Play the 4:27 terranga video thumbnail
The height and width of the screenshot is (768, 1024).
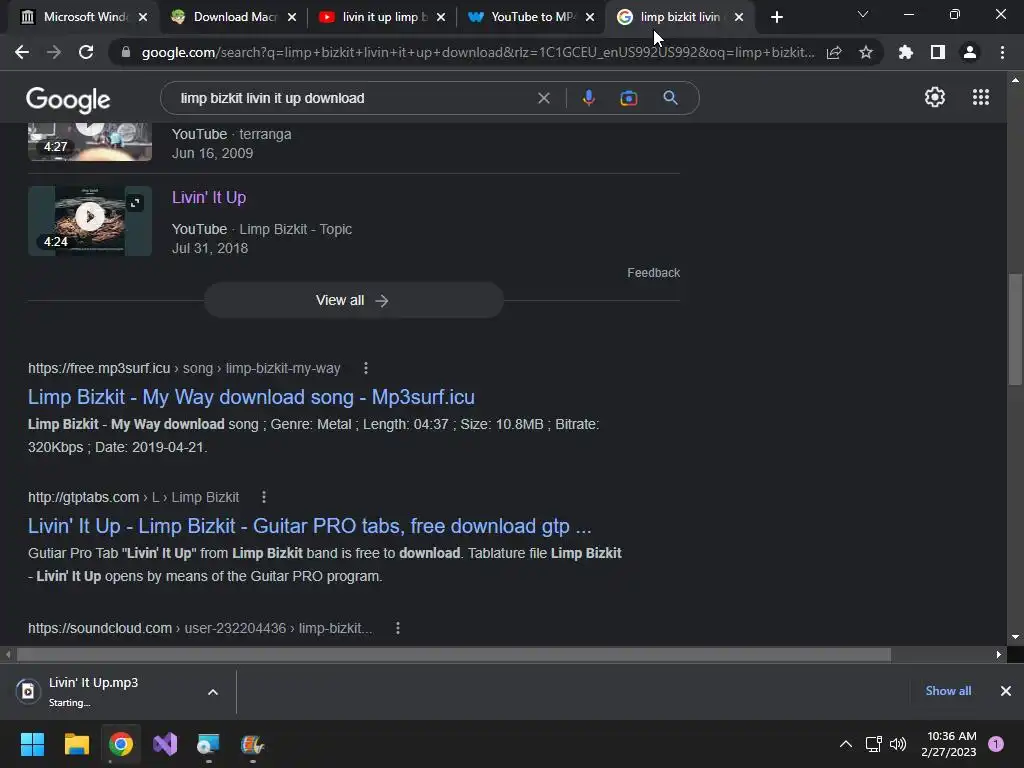pos(90,140)
